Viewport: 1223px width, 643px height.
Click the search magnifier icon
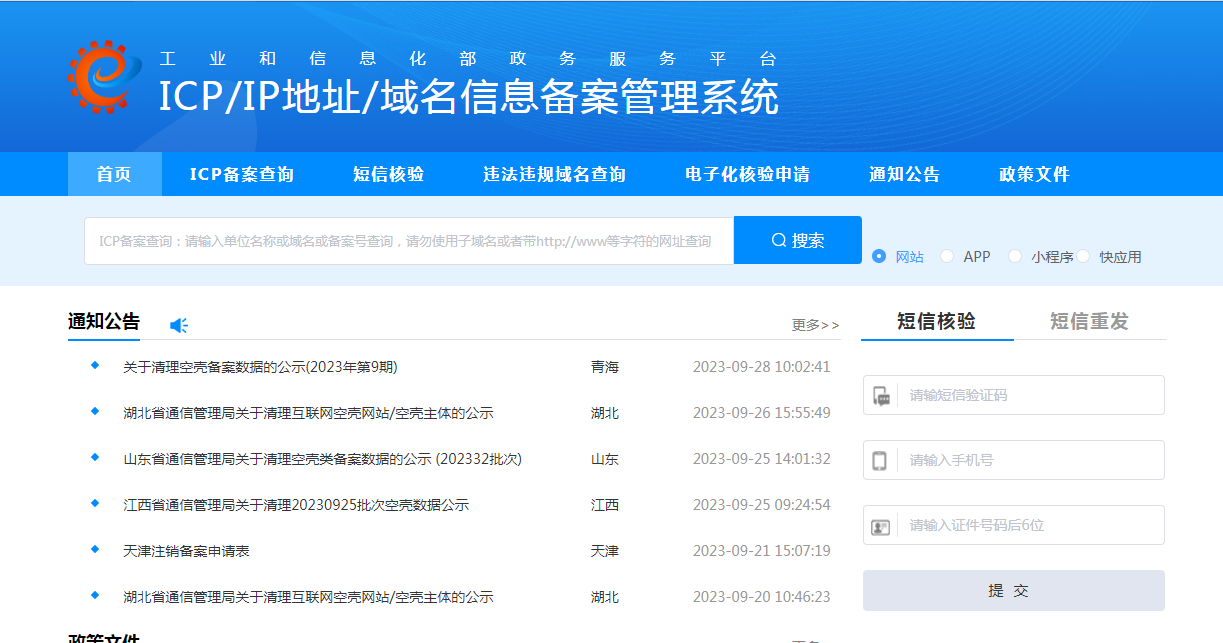pos(776,240)
